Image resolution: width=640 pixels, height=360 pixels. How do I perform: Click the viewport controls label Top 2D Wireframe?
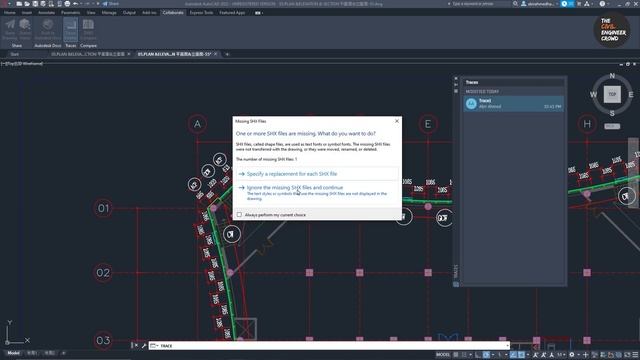point(22,64)
